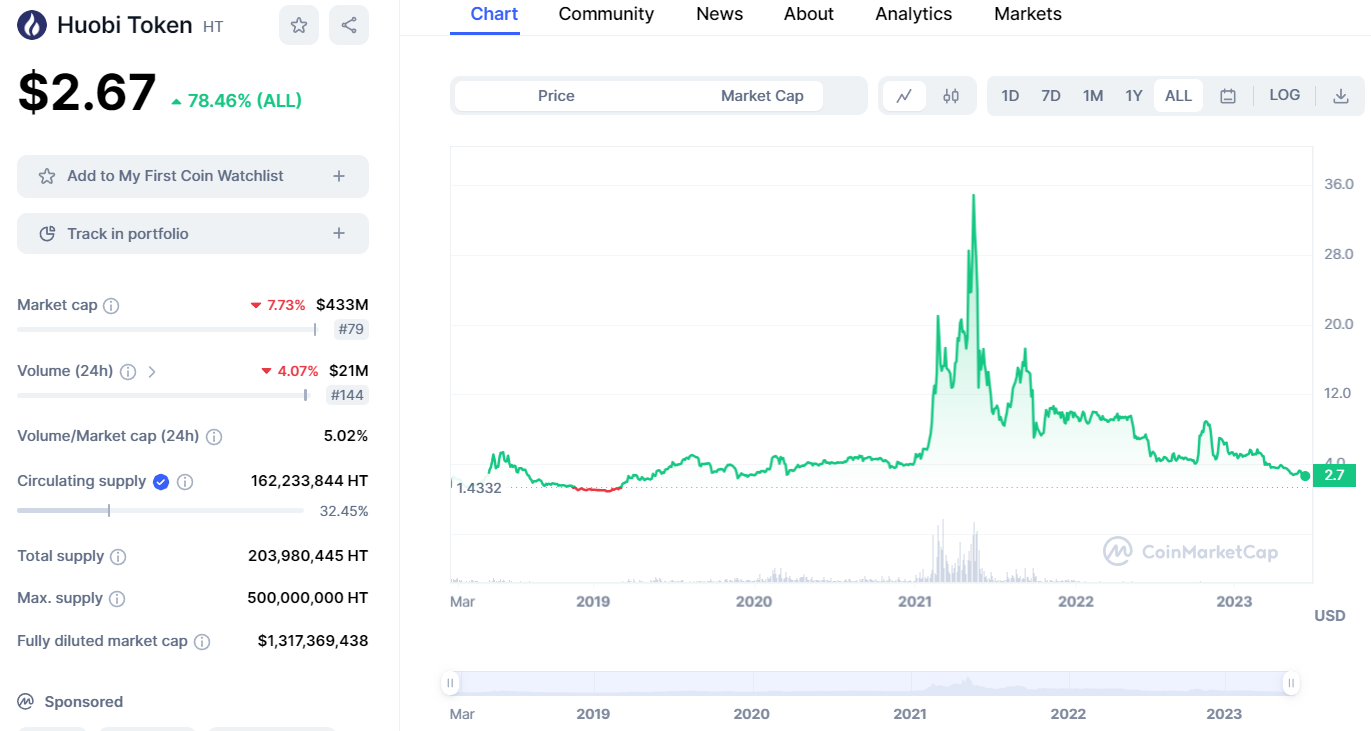Viewport: 1371px width, 731px height.
Task: Click the #144 volume rank badge
Action: 347,395
